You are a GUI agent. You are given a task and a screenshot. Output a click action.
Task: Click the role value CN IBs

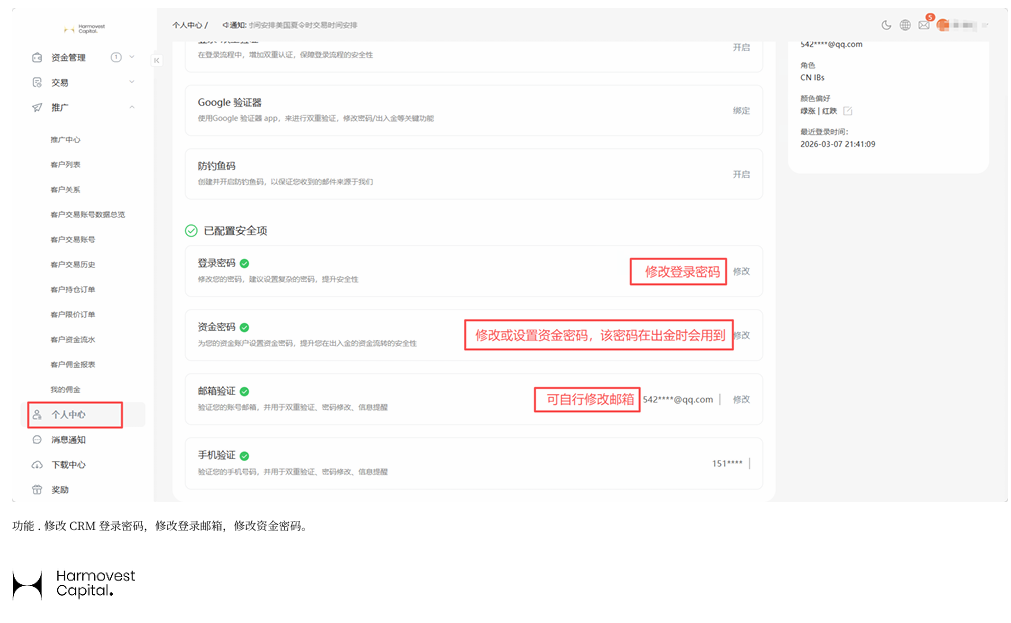[812, 78]
